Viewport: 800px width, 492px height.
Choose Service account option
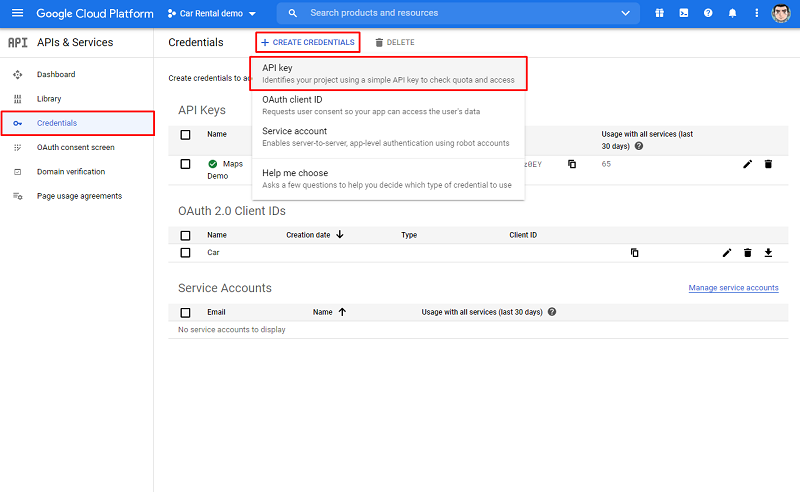click(388, 137)
